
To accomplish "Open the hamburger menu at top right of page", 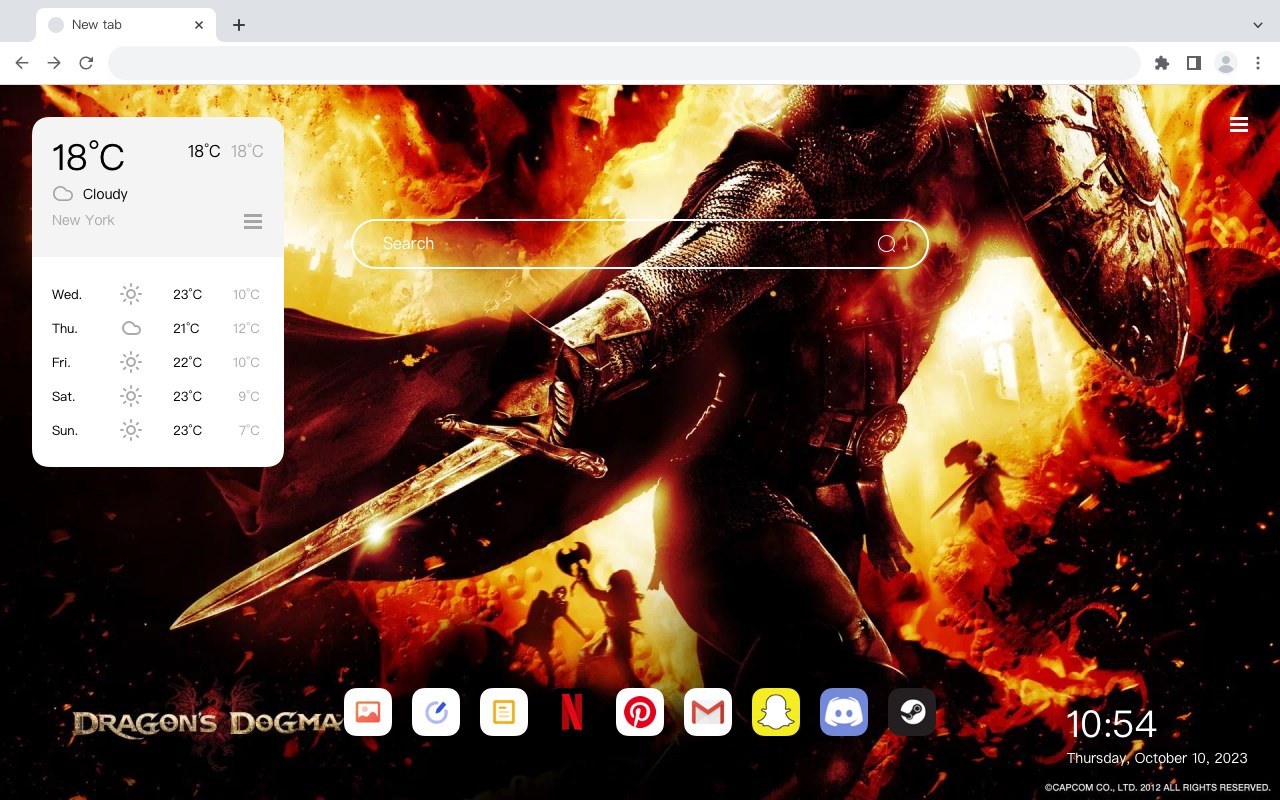I will 1239,124.
